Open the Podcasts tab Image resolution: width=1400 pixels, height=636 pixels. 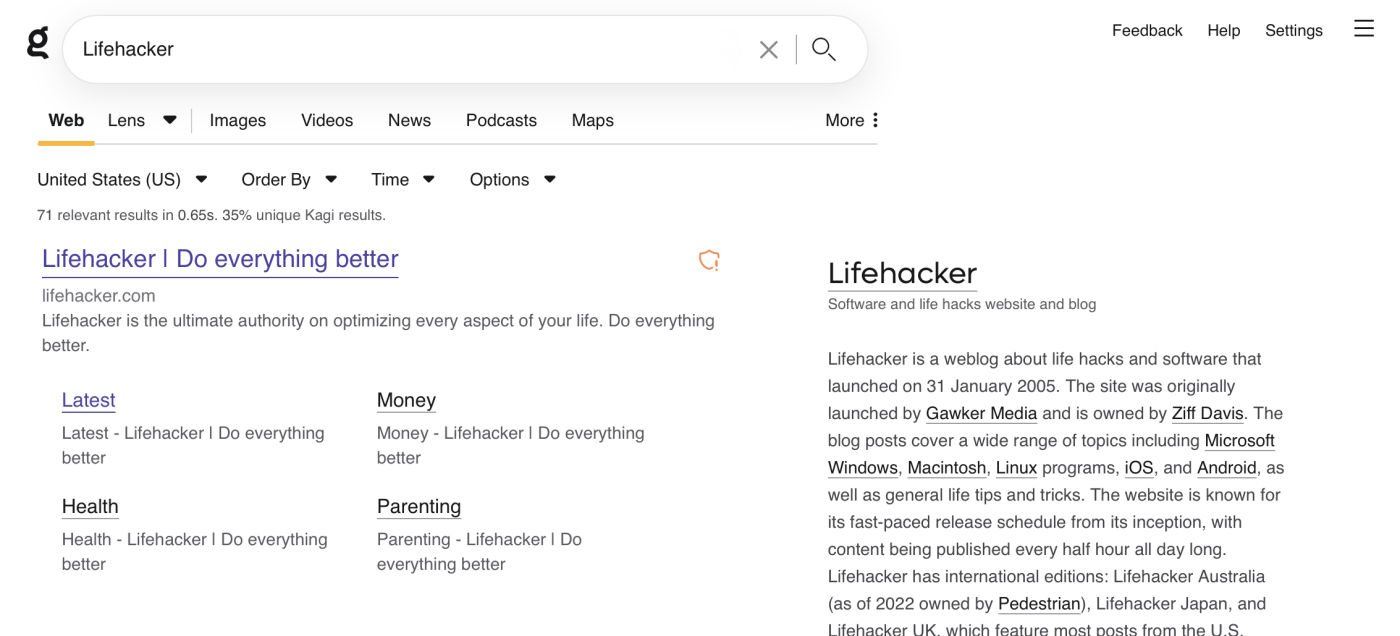point(501,120)
